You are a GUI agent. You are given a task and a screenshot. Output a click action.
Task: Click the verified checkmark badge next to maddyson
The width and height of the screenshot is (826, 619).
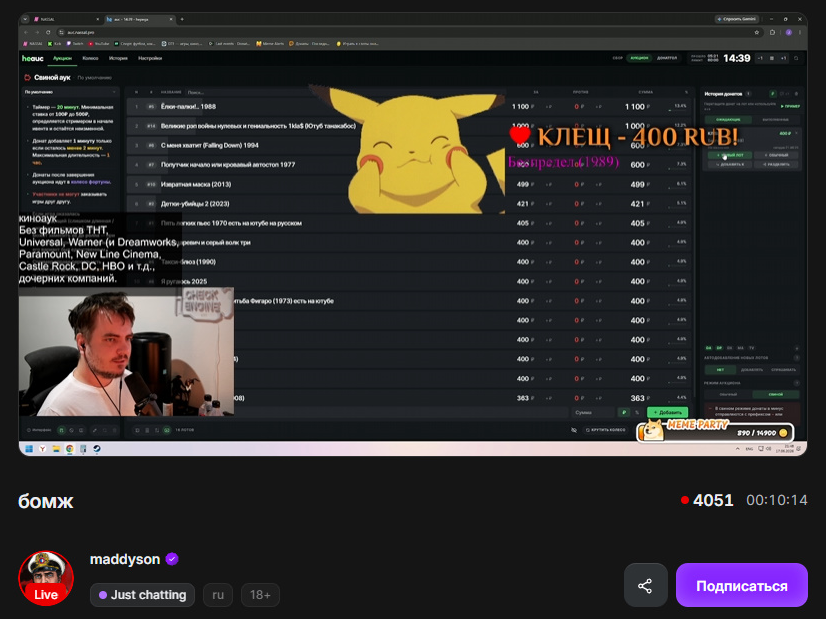[172, 559]
